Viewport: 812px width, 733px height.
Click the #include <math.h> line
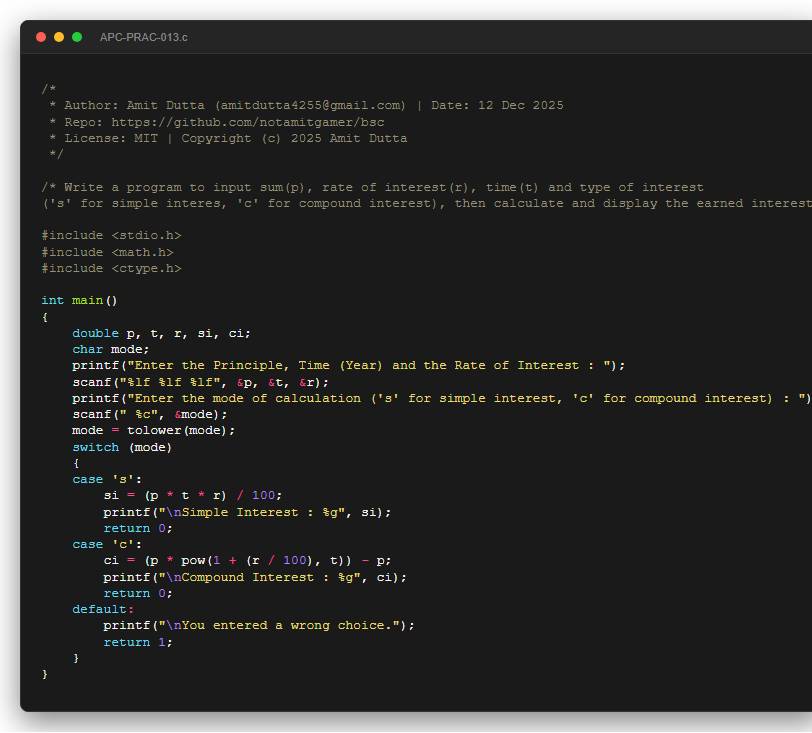[x=107, y=252]
